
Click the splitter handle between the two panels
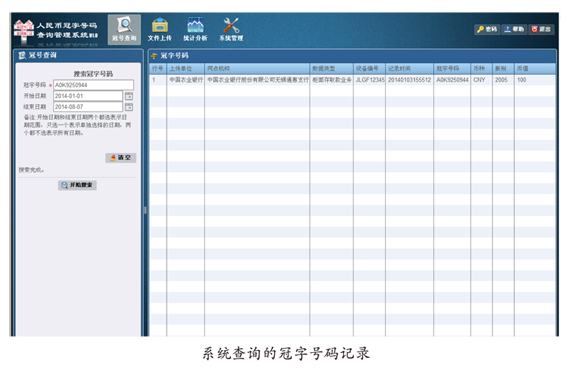145,210
